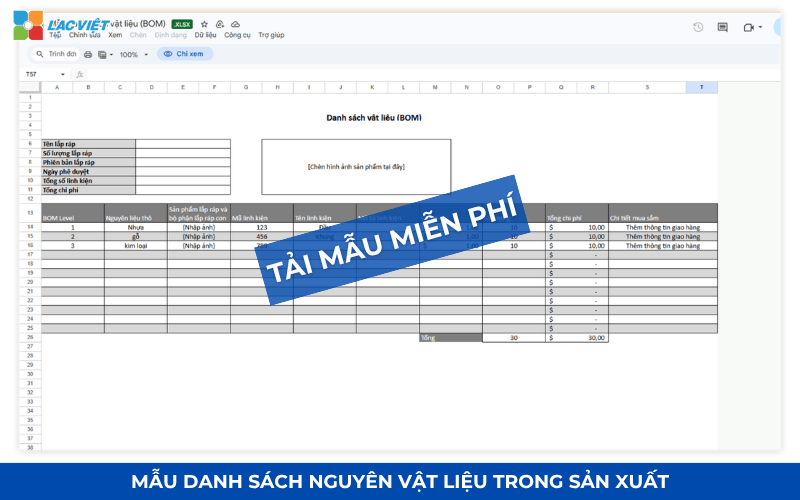This screenshot has height=500, width=800.
Task: Click the 'Chi tiết mua sắm' header cell
Action: 663,213
